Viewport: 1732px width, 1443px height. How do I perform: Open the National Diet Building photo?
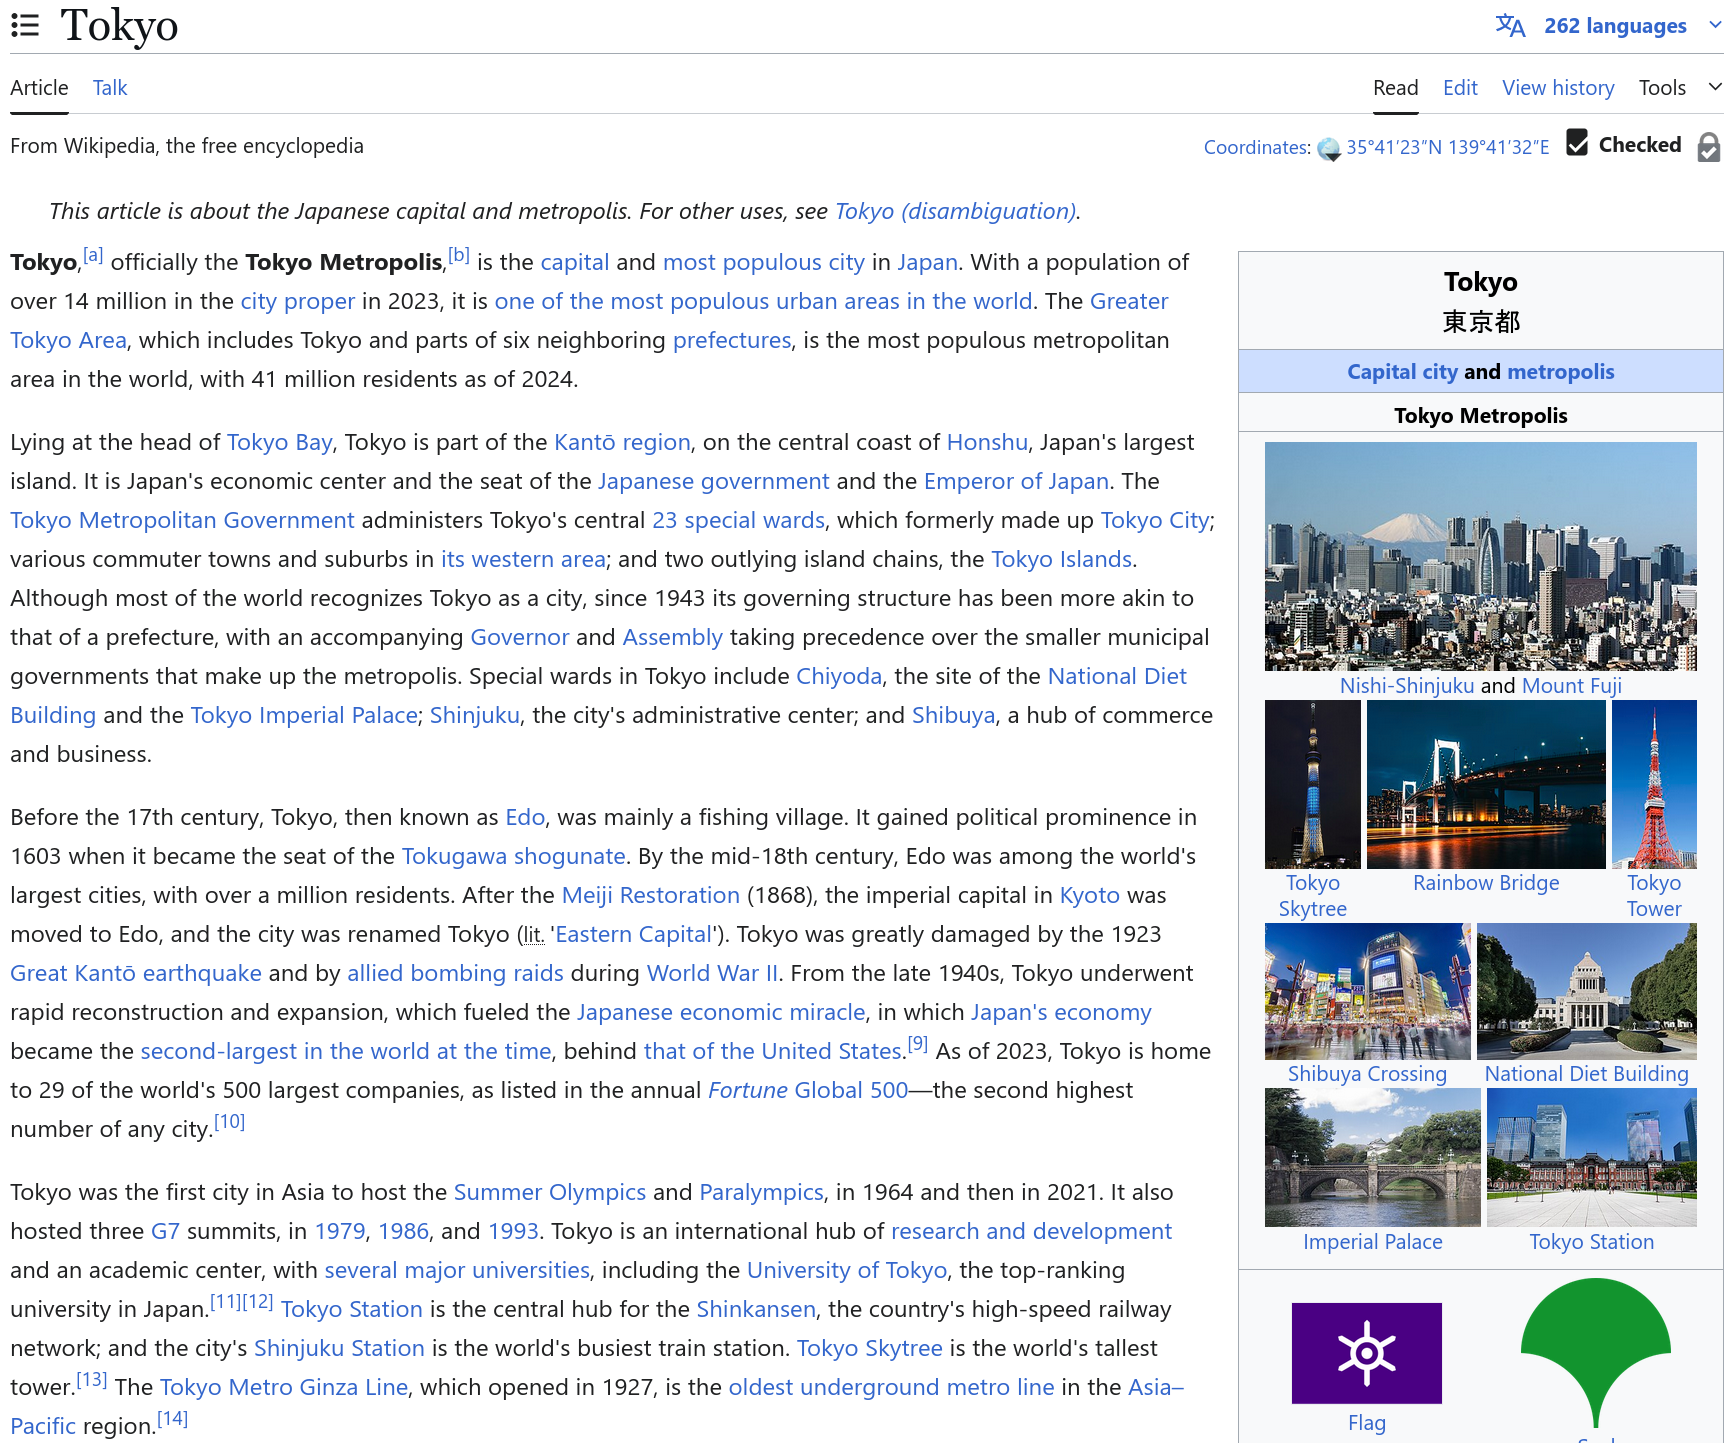click(x=1587, y=991)
